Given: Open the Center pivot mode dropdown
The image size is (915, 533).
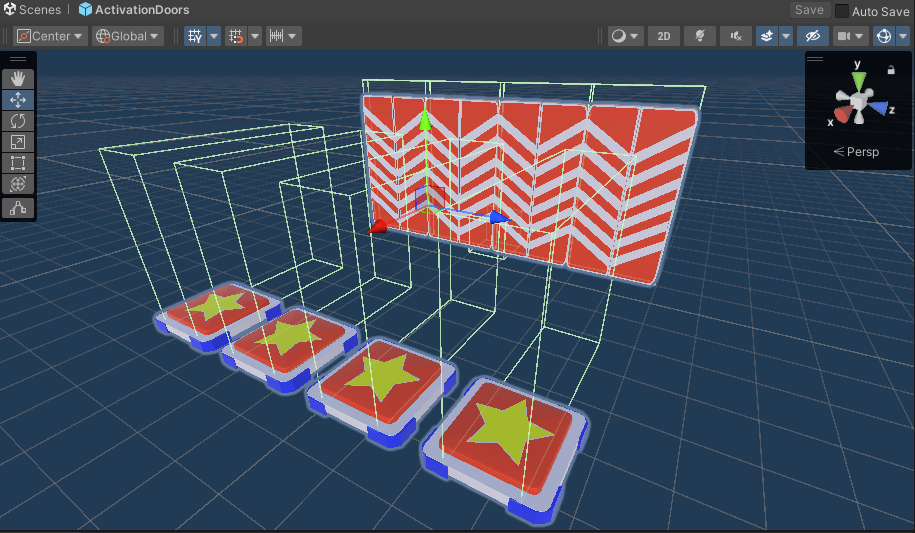Looking at the screenshot, I should pos(50,36).
